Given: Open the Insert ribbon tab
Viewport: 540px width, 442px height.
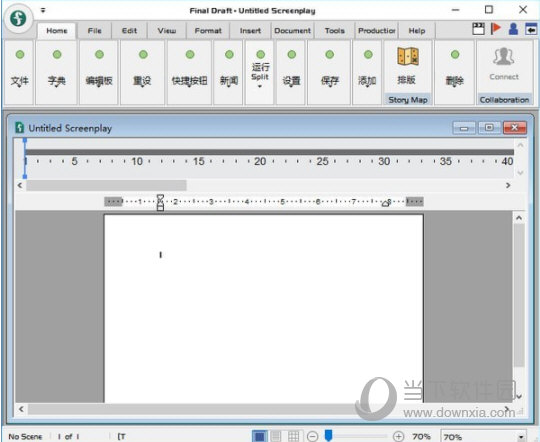Looking at the screenshot, I should point(250,31).
